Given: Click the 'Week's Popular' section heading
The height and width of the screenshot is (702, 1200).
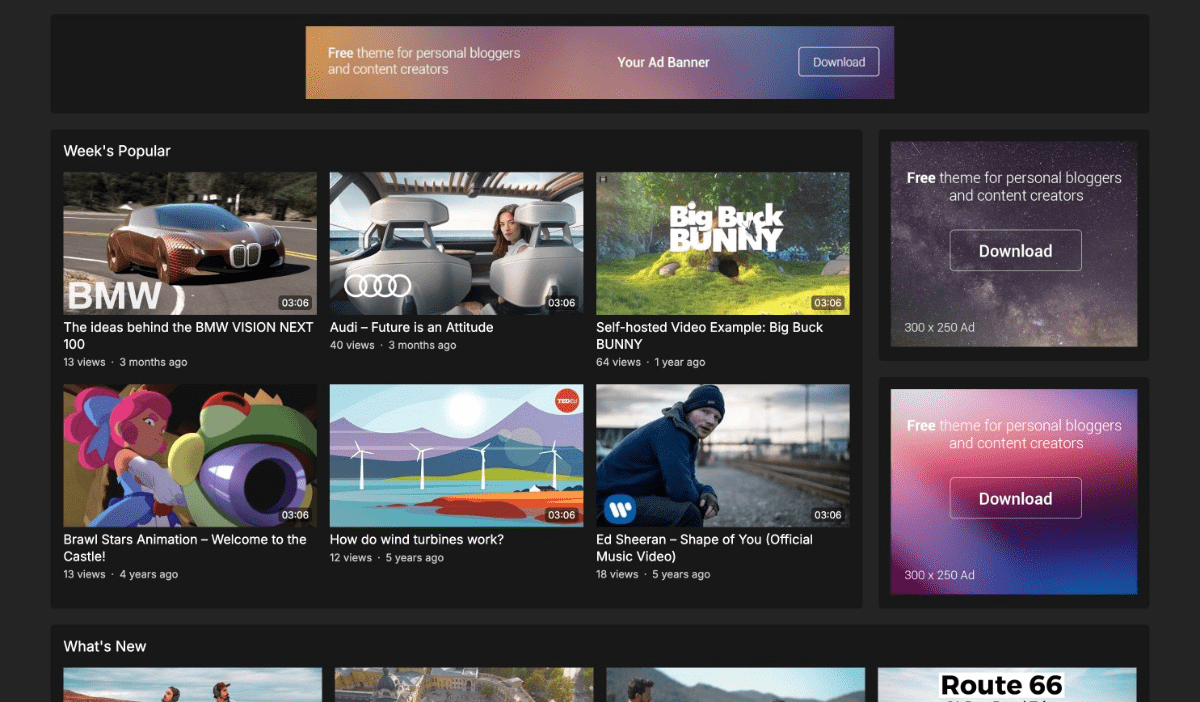Looking at the screenshot, I should point(117,151).
